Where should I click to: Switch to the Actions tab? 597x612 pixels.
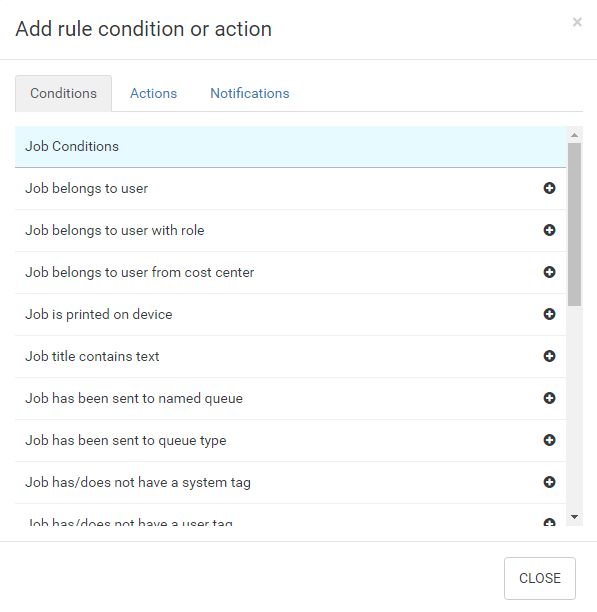tap(153, 93)
